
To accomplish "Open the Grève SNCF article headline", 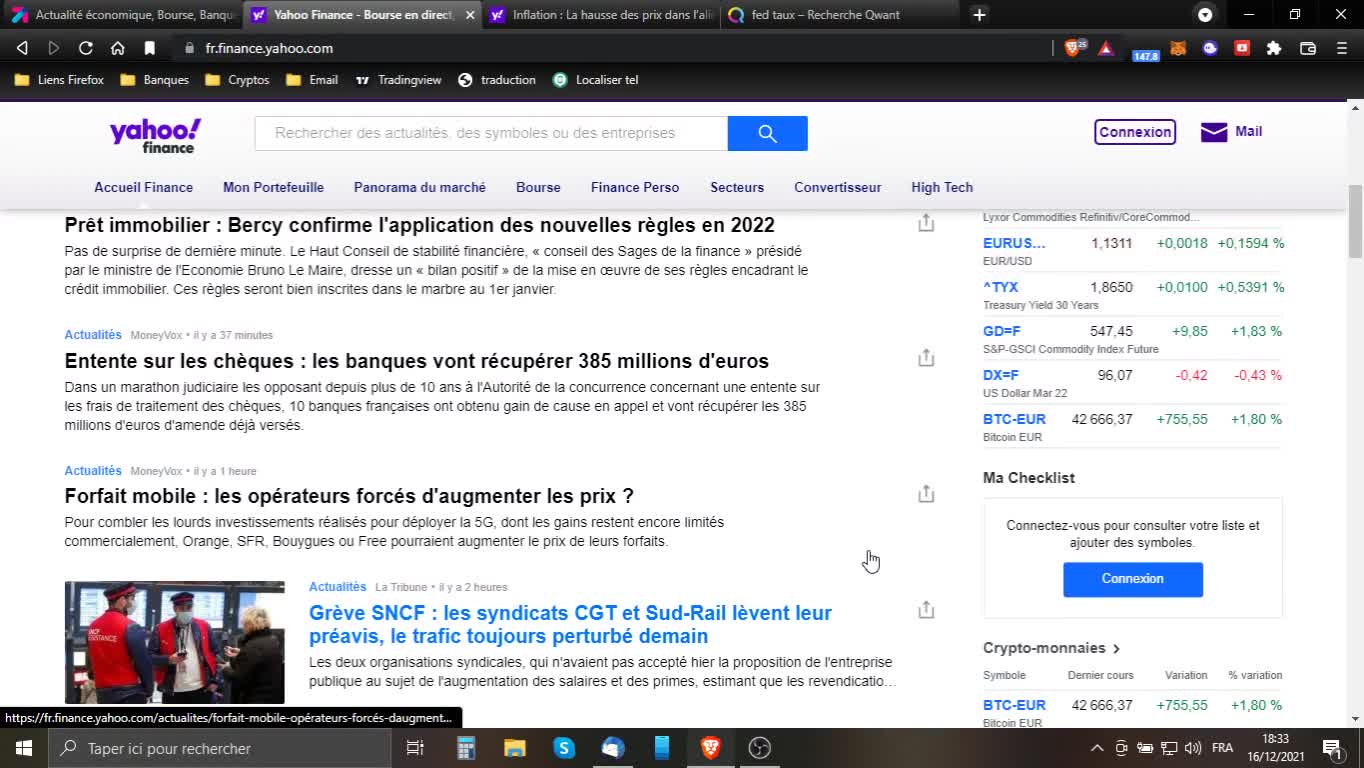I will pos(570,624).
